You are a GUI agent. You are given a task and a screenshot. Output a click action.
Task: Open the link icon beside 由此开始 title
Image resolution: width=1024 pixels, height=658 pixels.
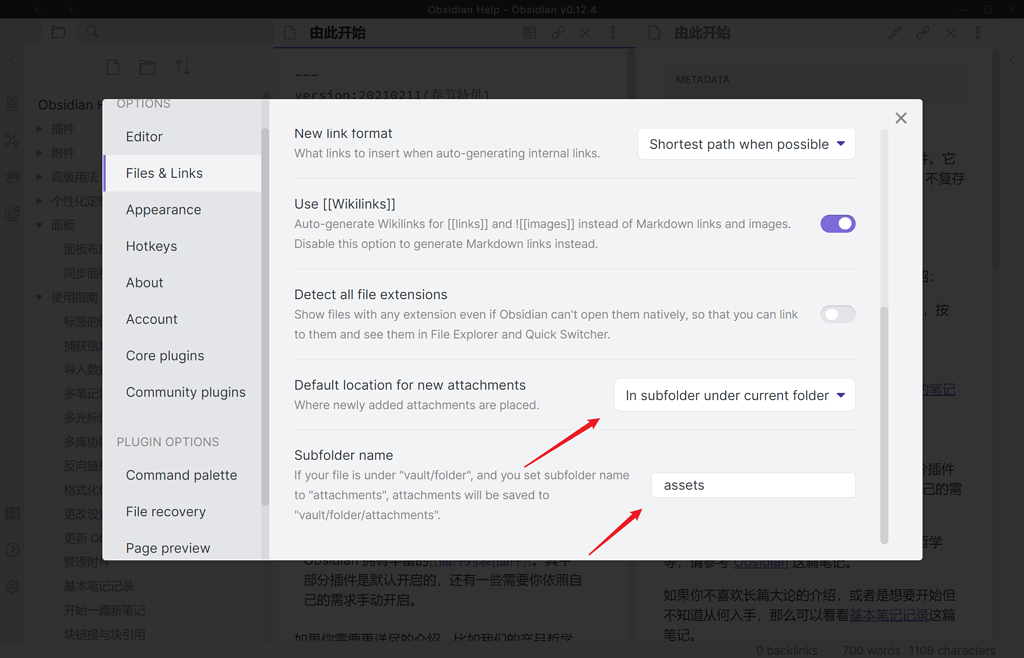[x=557, y=32]
